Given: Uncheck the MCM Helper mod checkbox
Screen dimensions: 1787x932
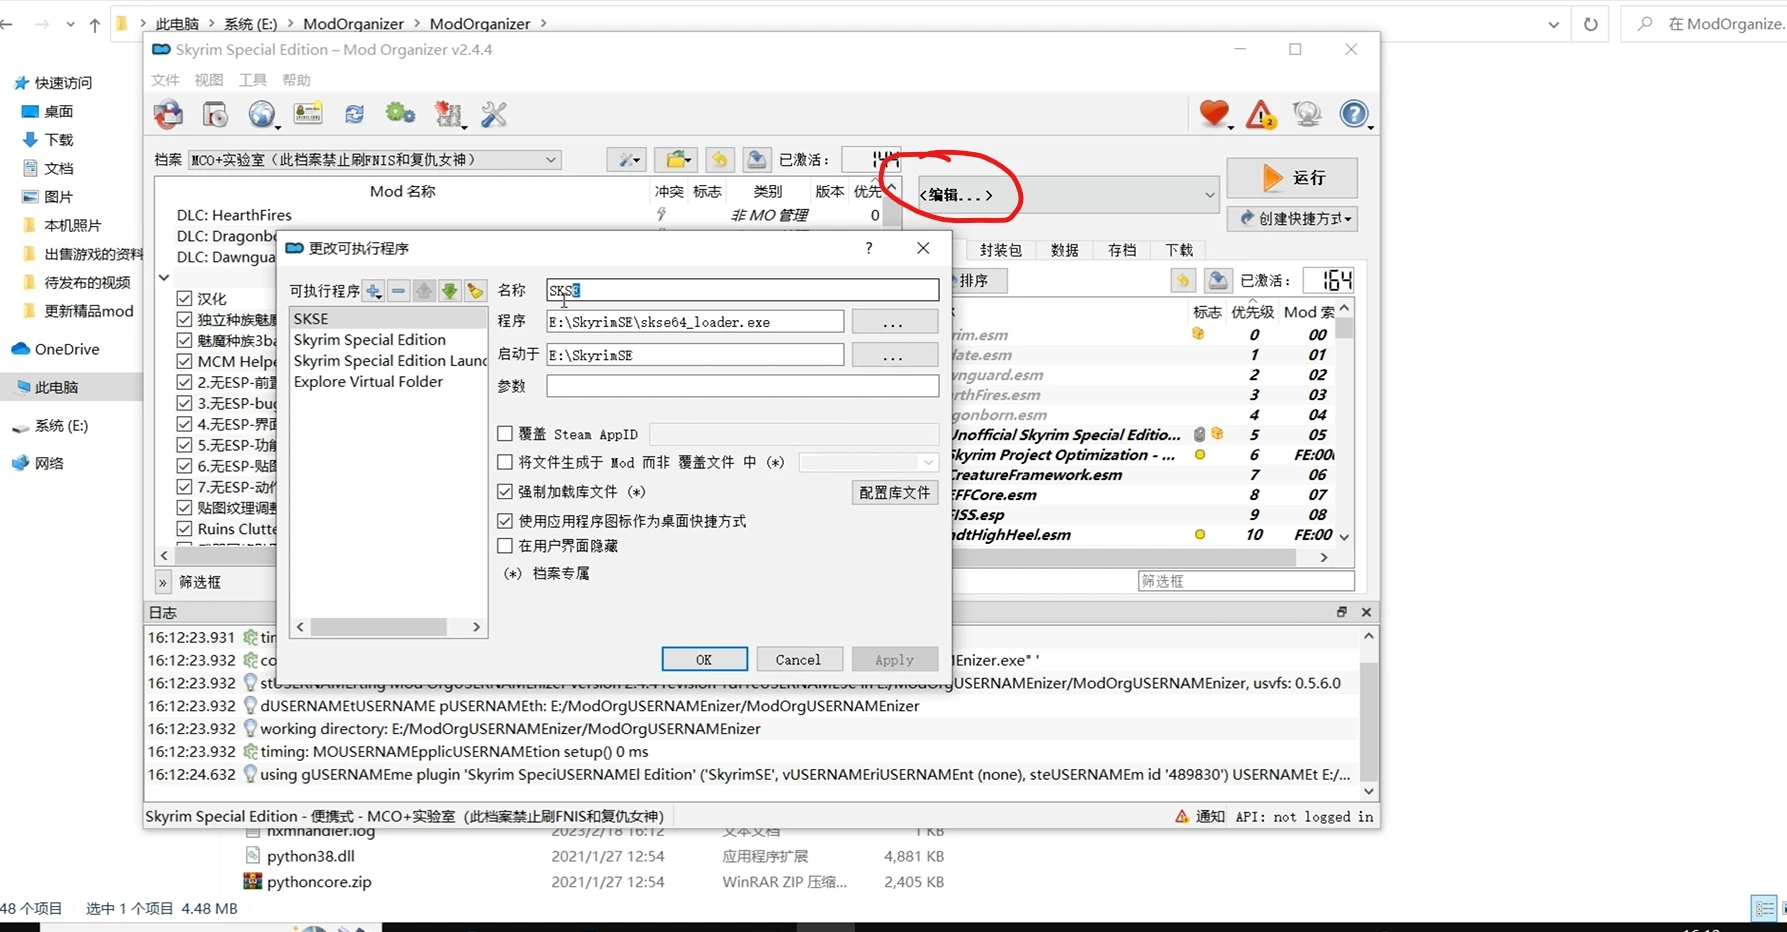Looking at the screenshot, I should (184, 361).
